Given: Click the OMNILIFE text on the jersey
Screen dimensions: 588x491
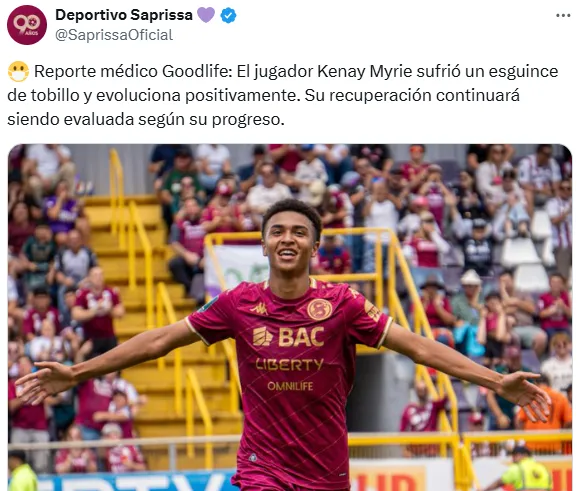Looking at the screenshot, I should tap(290, 386).
